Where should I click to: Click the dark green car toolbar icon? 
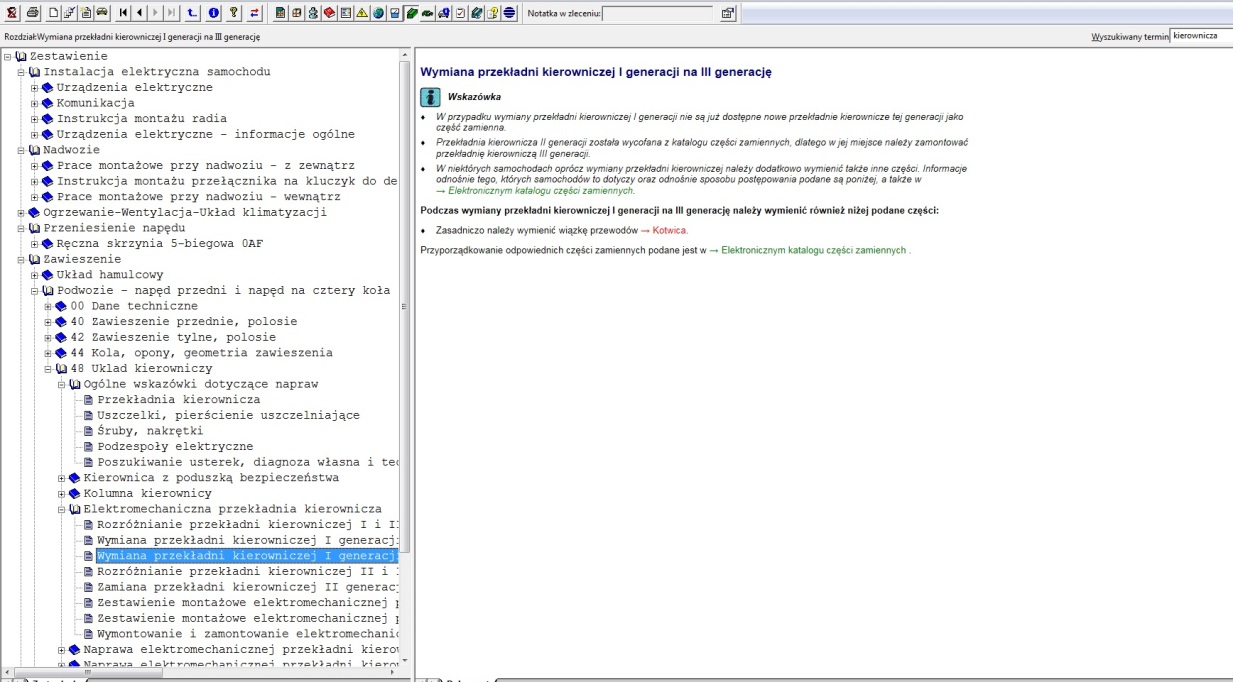tap(427, 13)
